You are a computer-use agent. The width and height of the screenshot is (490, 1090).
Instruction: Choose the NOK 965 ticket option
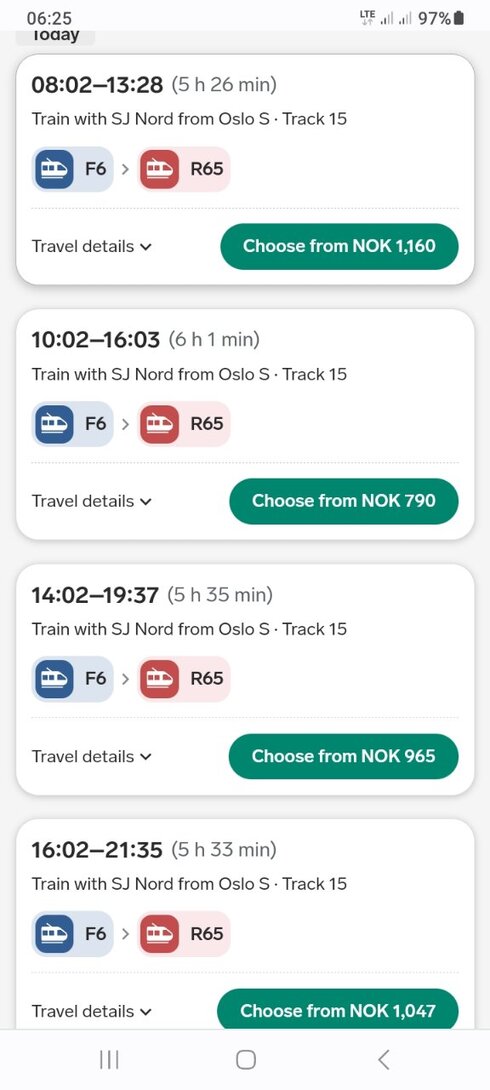tap(343, 756)
